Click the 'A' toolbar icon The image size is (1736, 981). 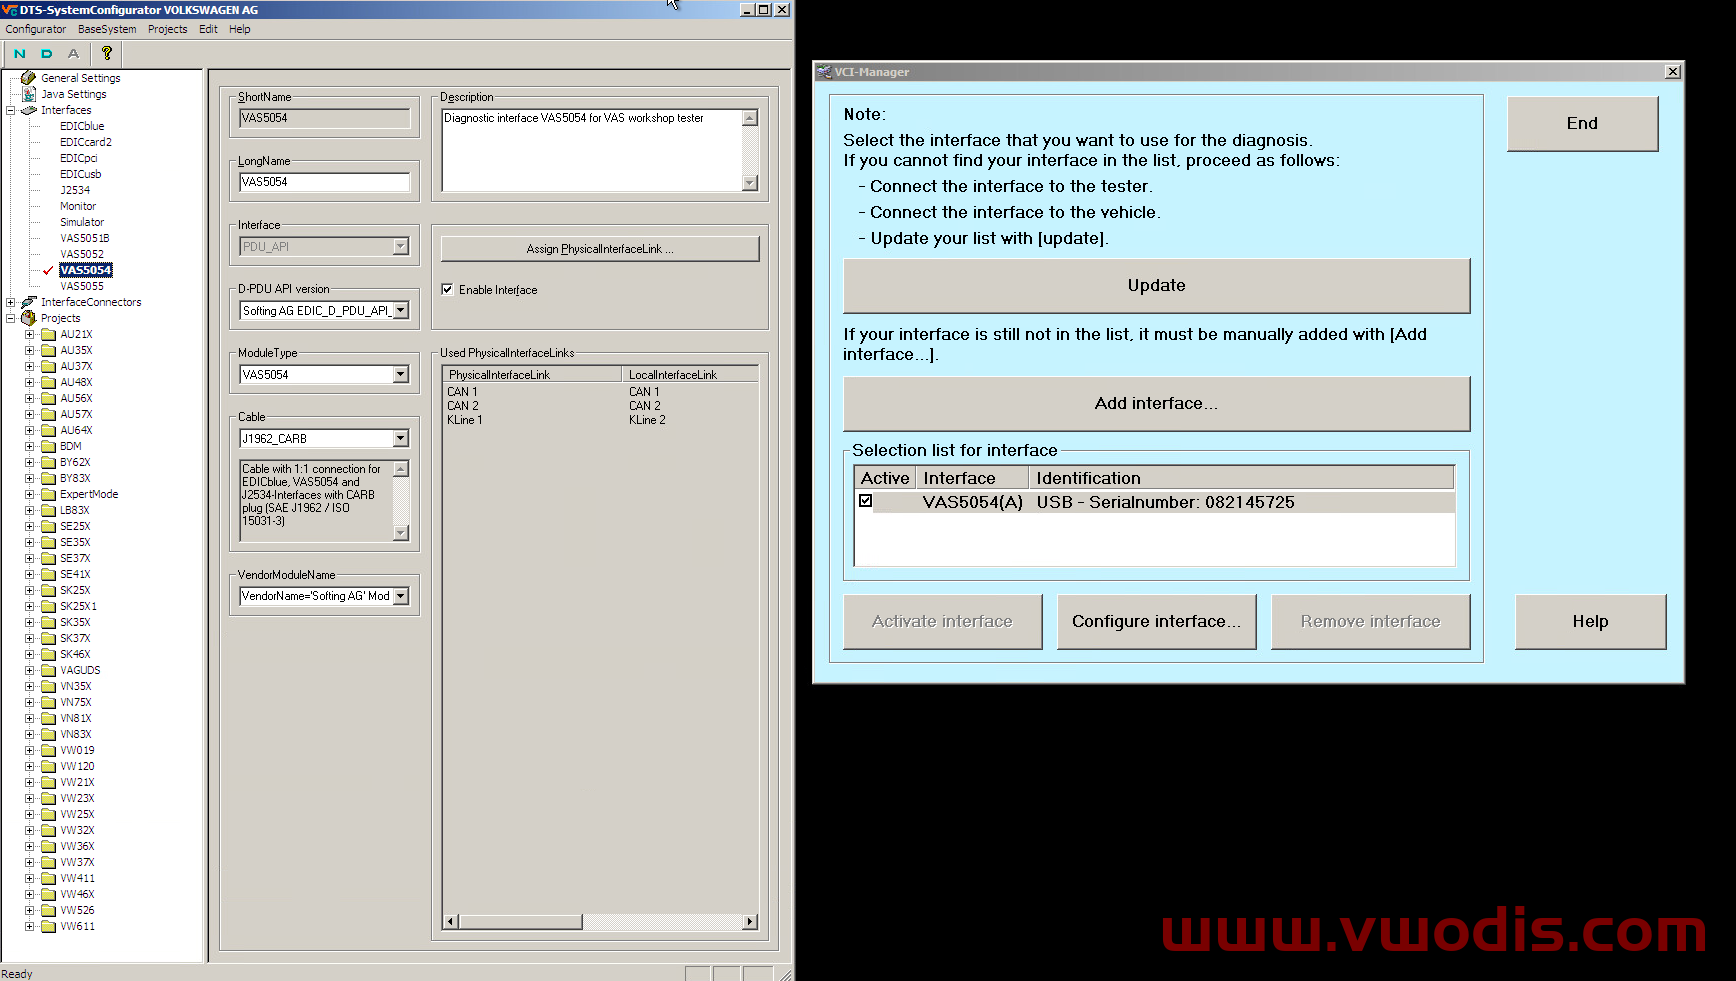pyautogui.click(x=72, y=54)
